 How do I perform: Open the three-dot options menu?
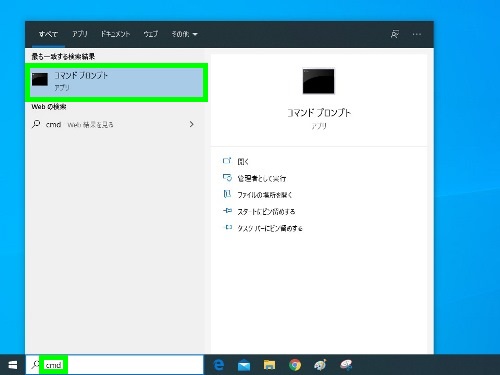(417, 34)
